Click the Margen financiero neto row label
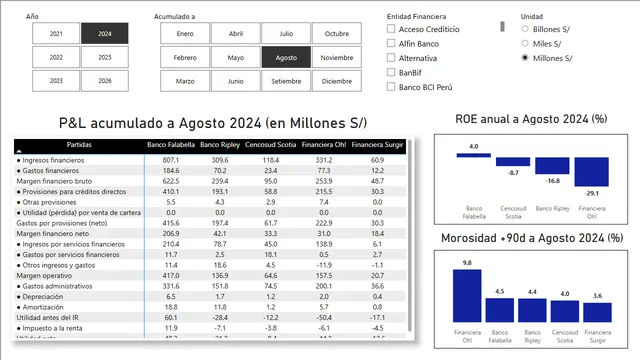This screenshot has height=360, width=640. coord(53,233)
